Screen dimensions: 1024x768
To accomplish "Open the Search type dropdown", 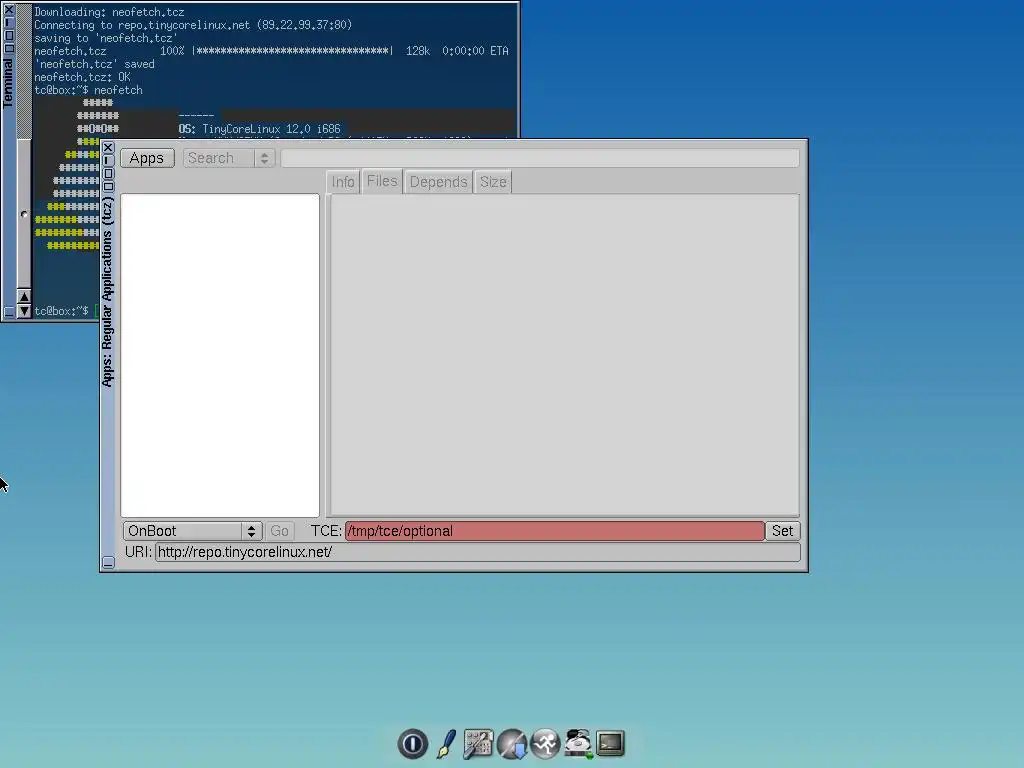I will [x=229, y=158].
